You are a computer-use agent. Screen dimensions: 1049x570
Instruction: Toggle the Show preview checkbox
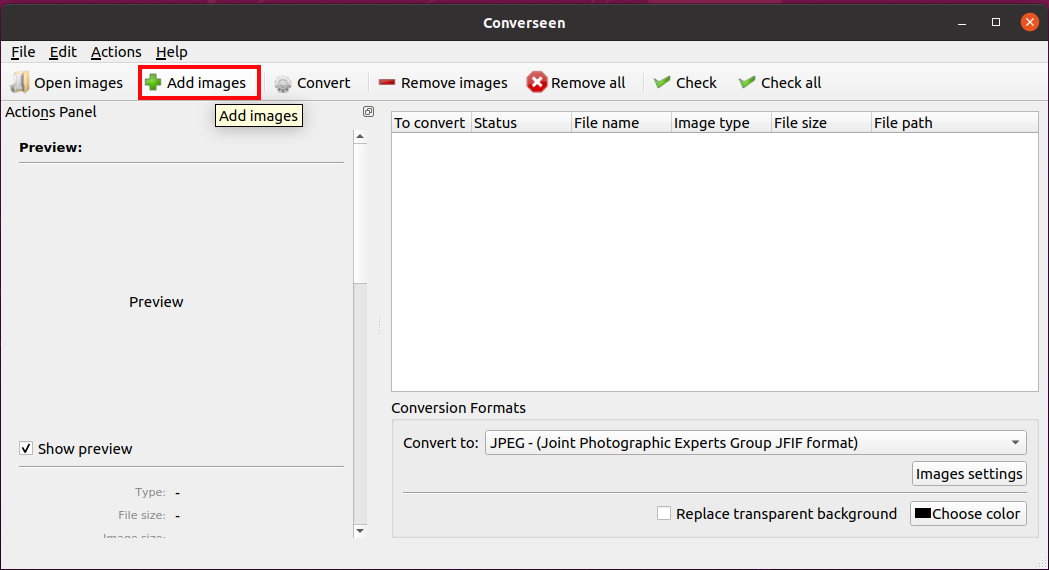[x=26, y=448]
